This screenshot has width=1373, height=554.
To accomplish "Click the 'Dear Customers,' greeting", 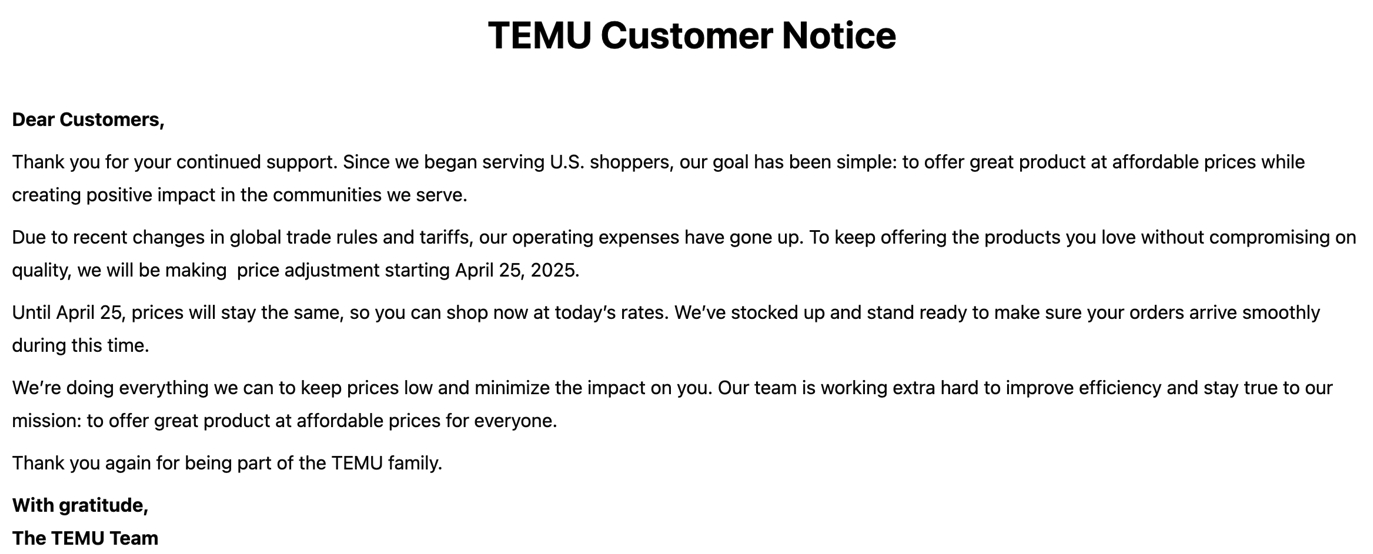I will coord(88,120).
